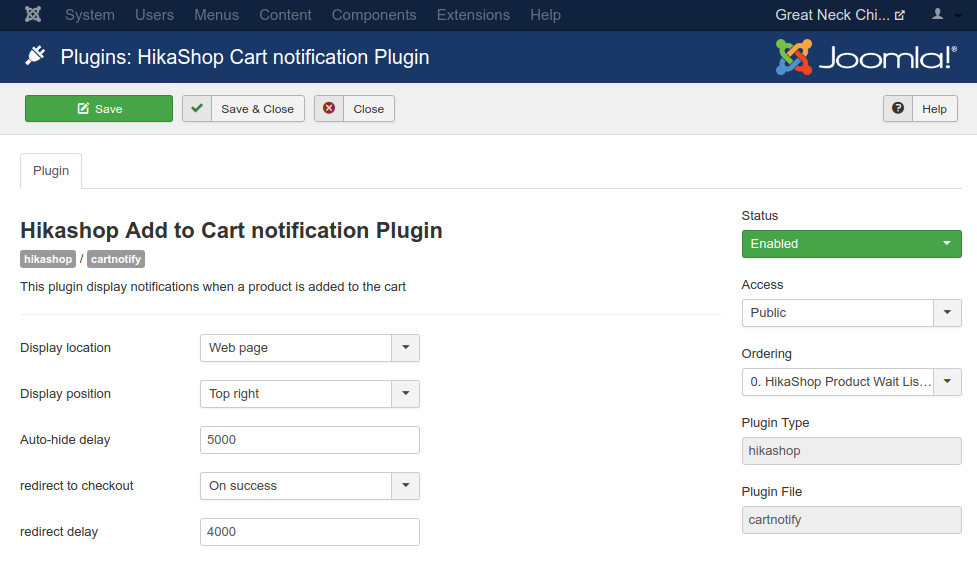Viewport: 977px width, 567px height.
Task: Open the Great Neck site preview link
Action: click(840, 15)
